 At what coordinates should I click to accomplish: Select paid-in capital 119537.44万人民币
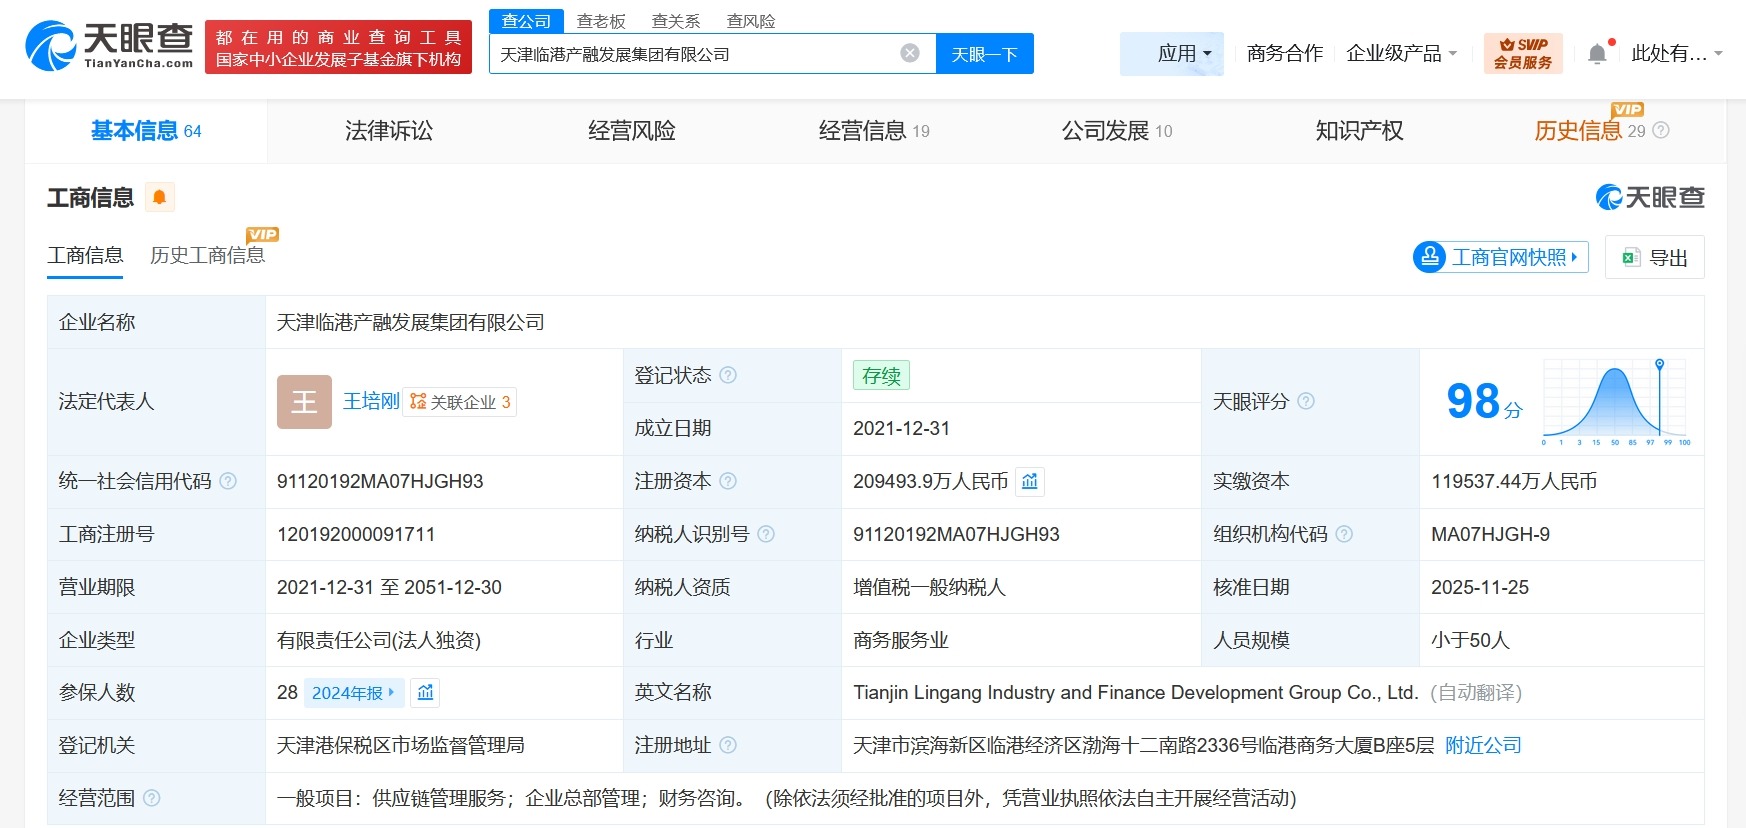pos(1514,481)
